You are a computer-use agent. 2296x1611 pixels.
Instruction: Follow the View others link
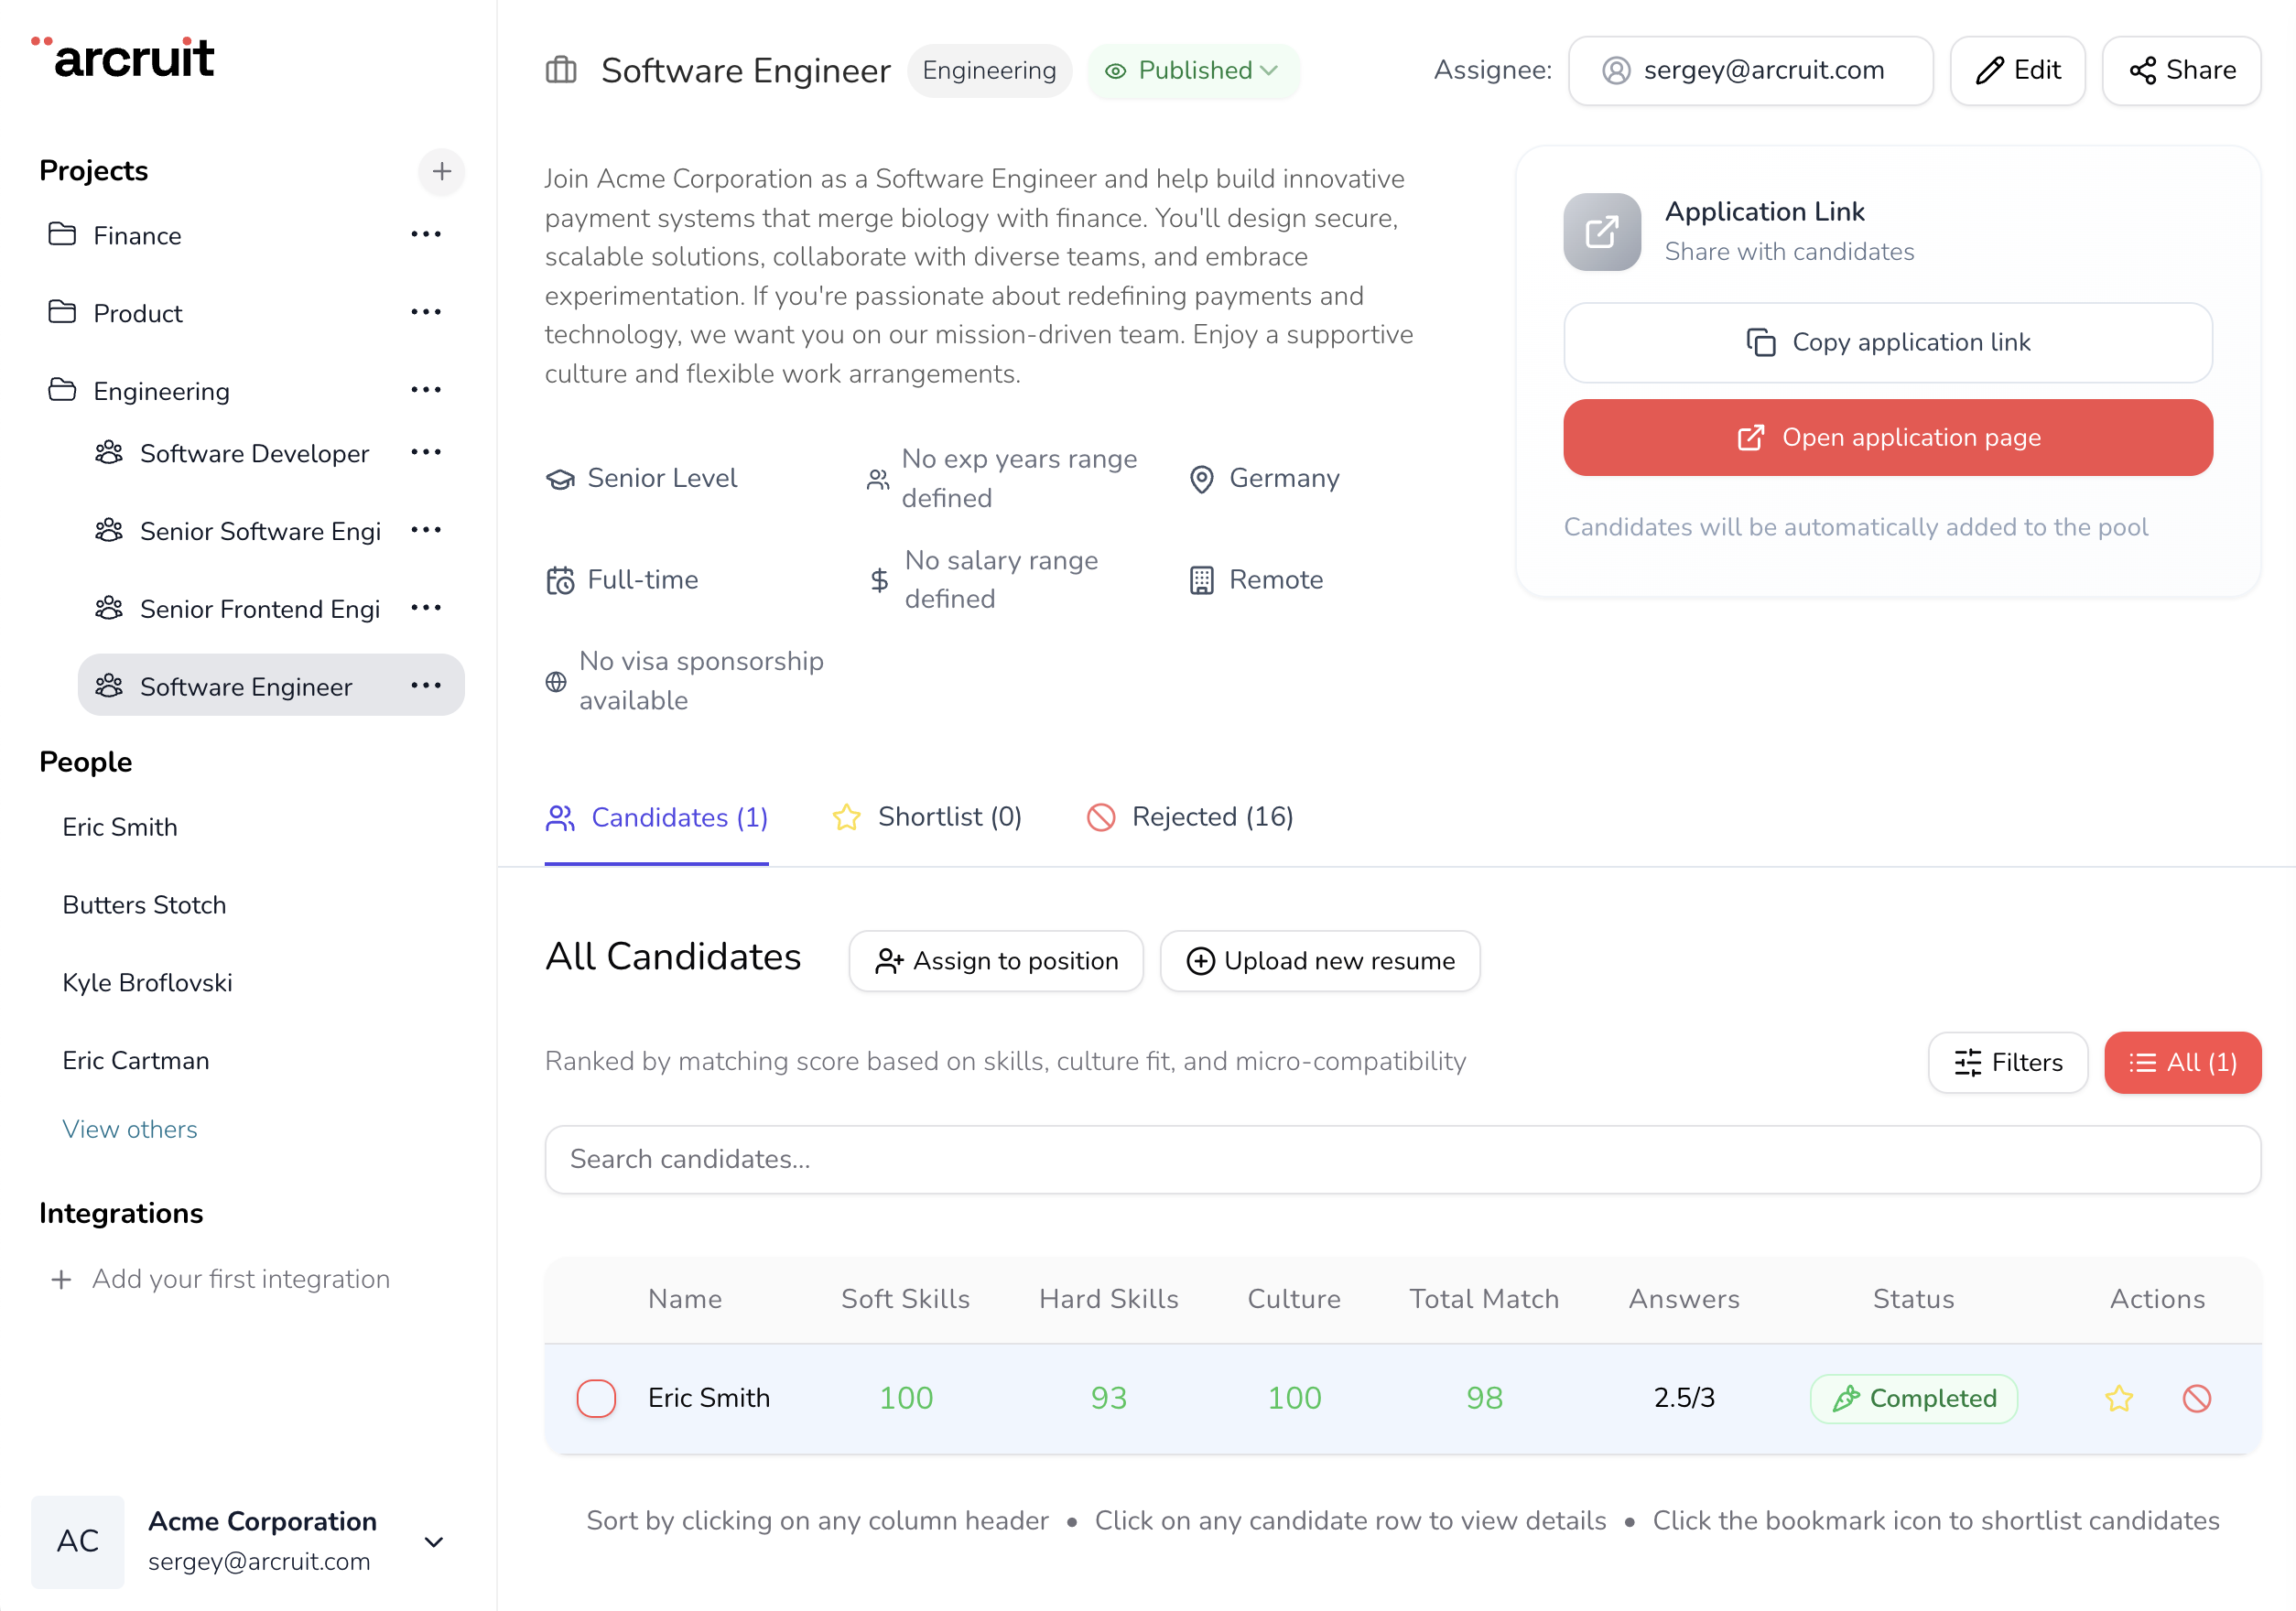click(130, 1129)
